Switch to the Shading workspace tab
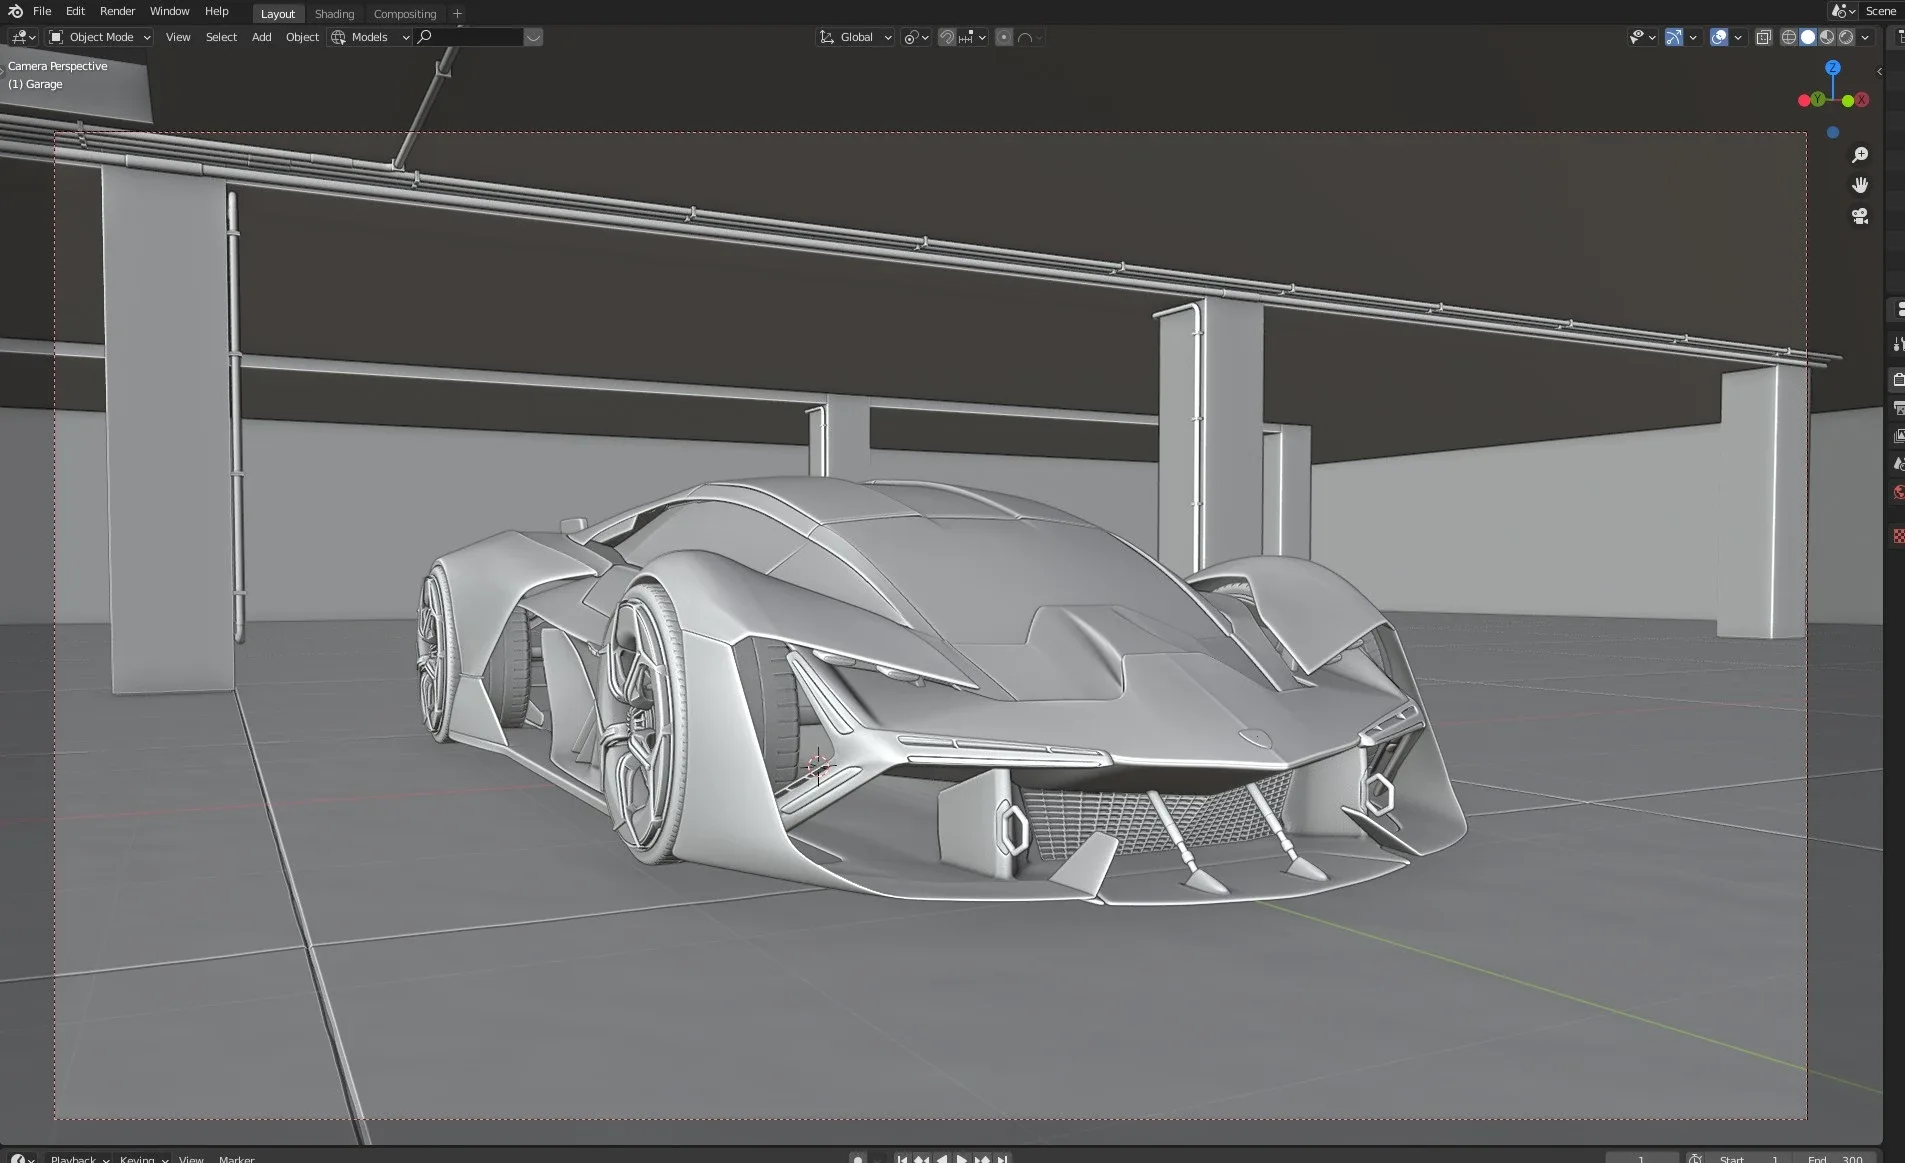1905x1163 pixels. (334, 13)
